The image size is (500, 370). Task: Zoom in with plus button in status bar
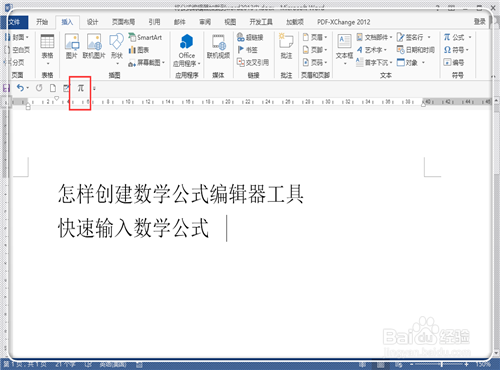(466, 365)
